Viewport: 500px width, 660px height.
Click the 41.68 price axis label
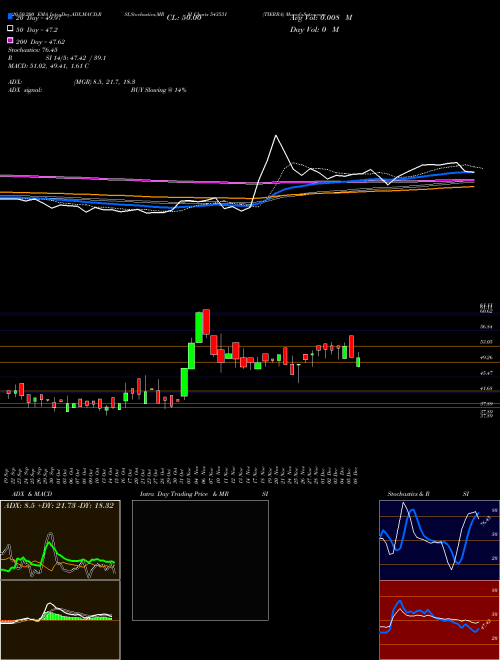coord(486,389)
